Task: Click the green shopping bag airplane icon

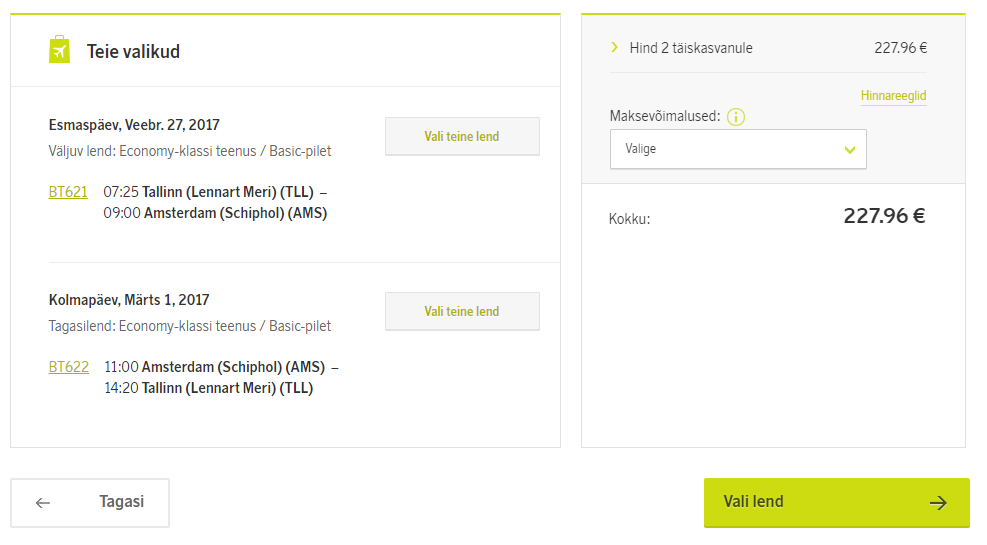Action: (59, 50)
